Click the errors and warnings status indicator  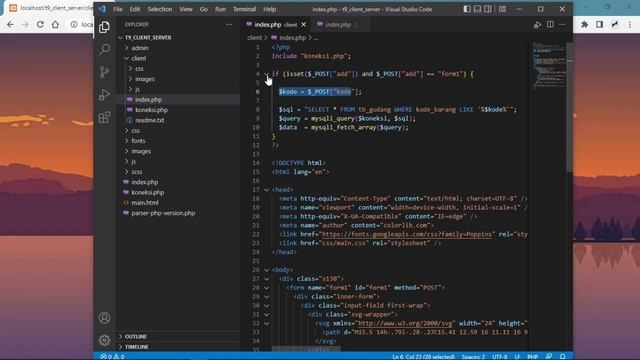112,356
